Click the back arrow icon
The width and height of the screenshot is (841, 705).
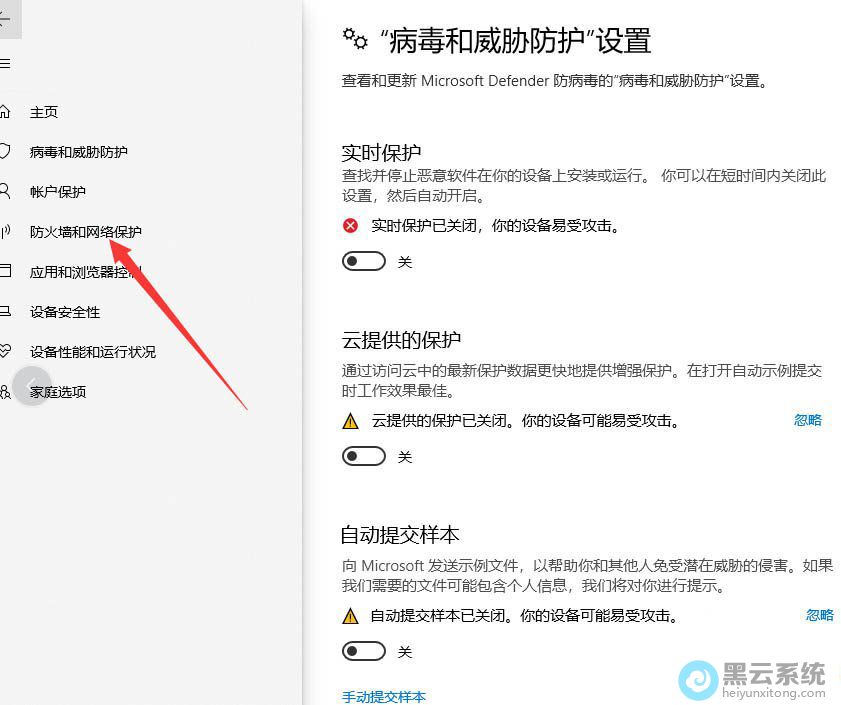click(x=5, y=19)
